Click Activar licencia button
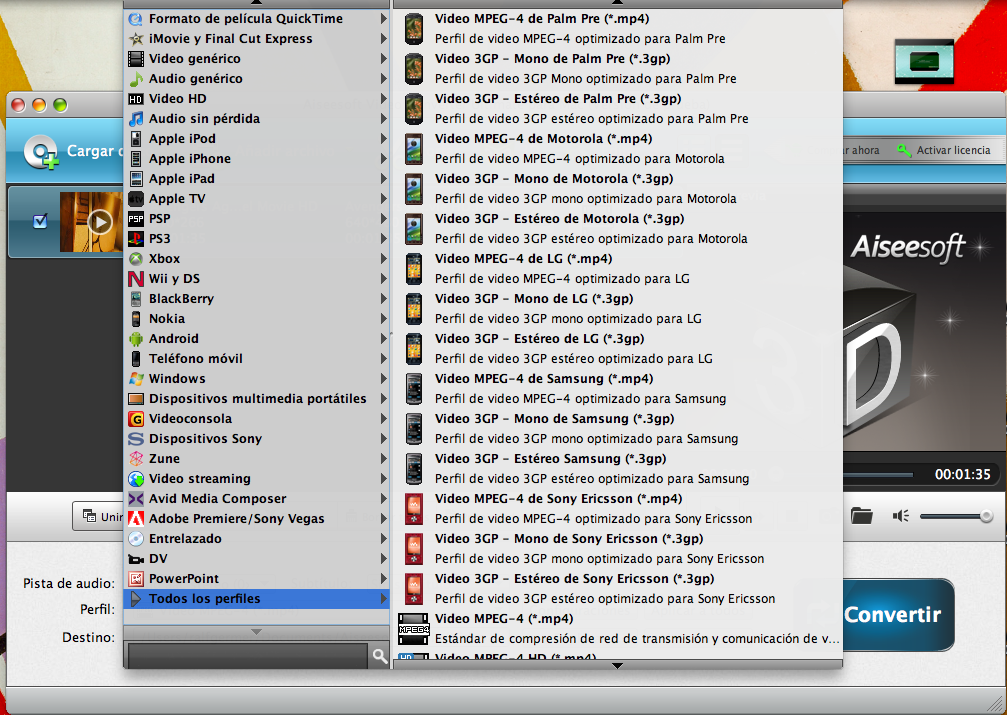 [944, 150]
